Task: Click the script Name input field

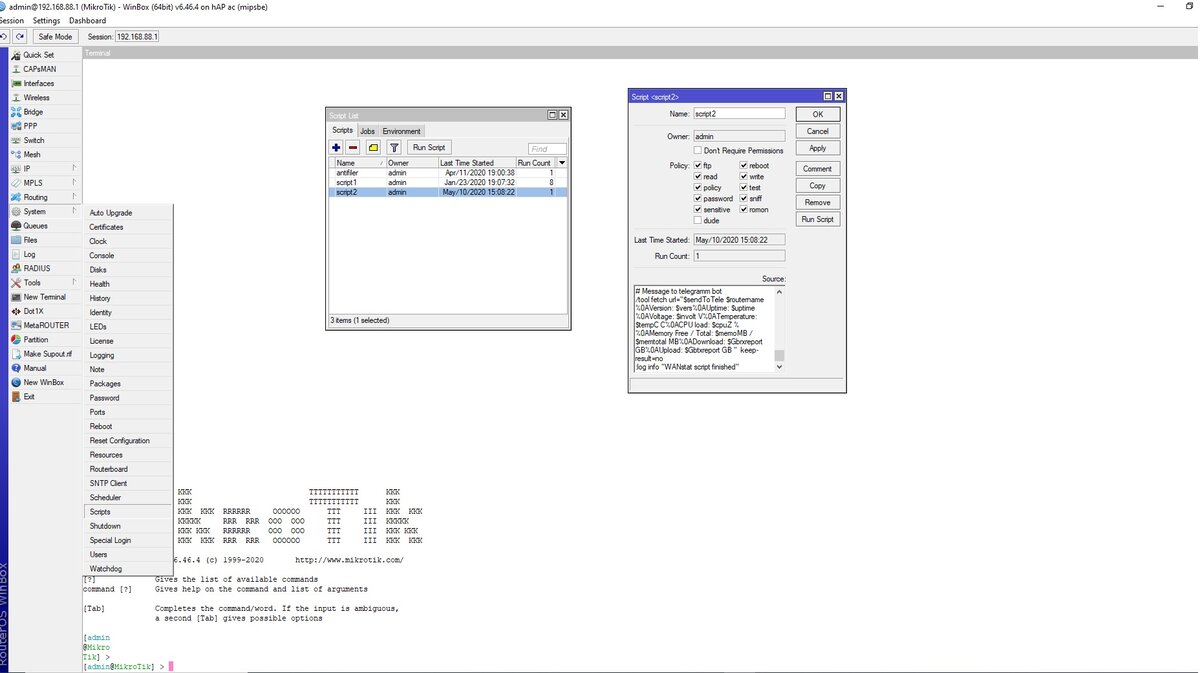Action: click(739, 114)
